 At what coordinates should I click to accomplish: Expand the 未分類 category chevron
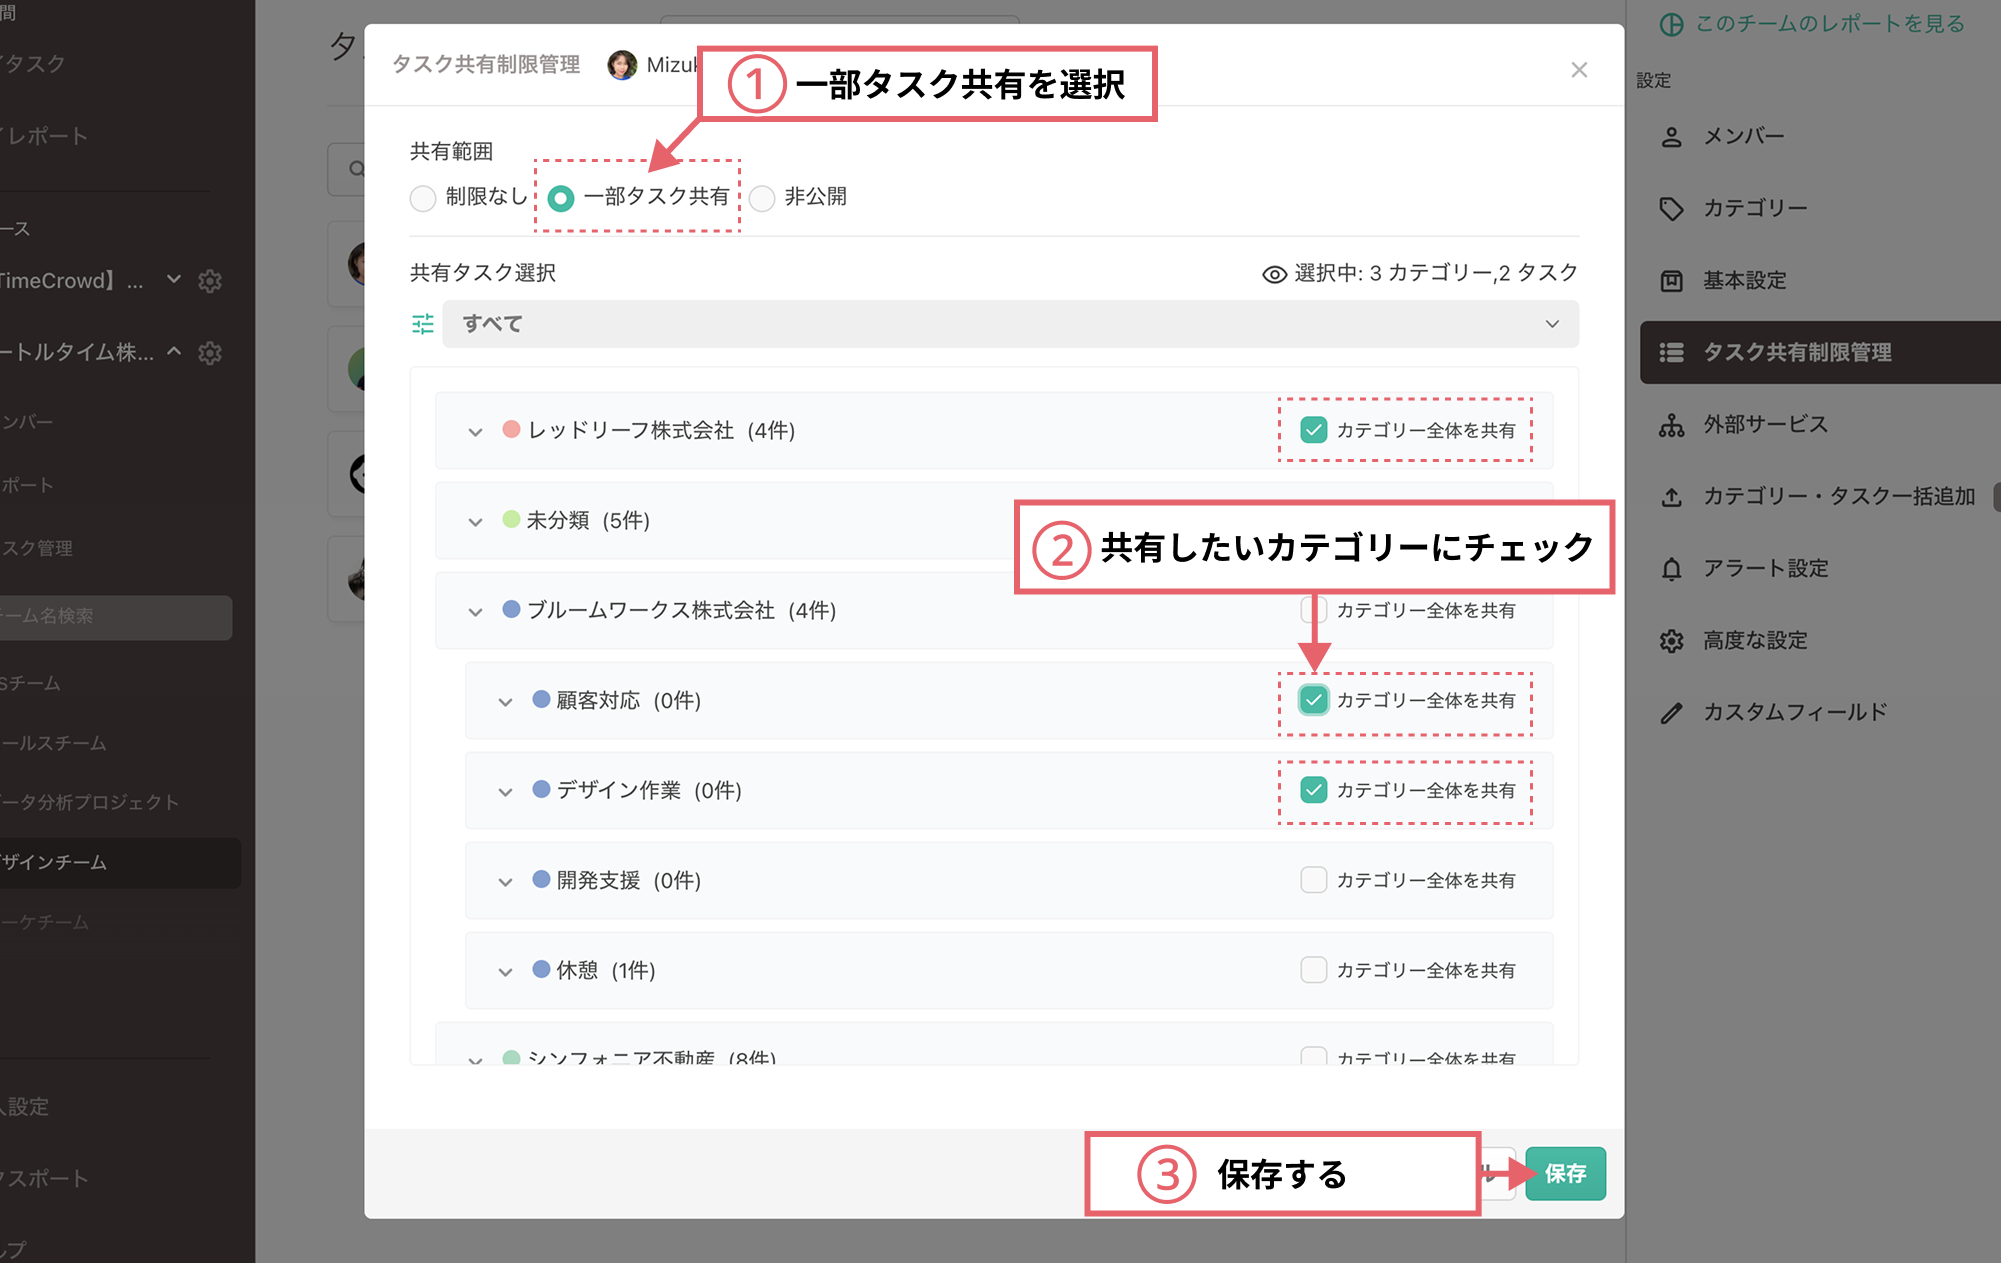coord(475,521)
